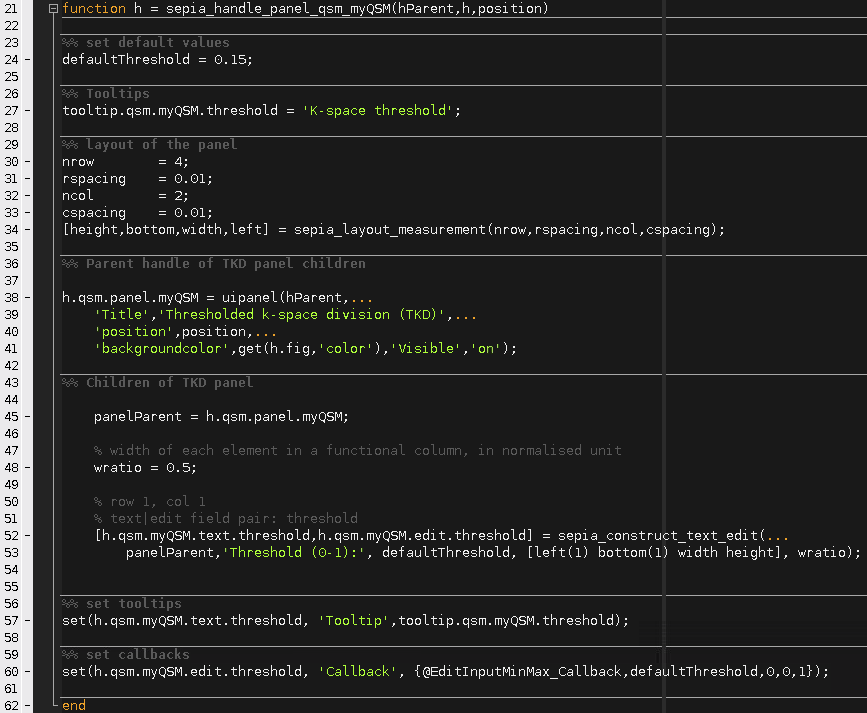Select line number 29 in the gutter
The image size is (867, 713).
pos(11,145)
